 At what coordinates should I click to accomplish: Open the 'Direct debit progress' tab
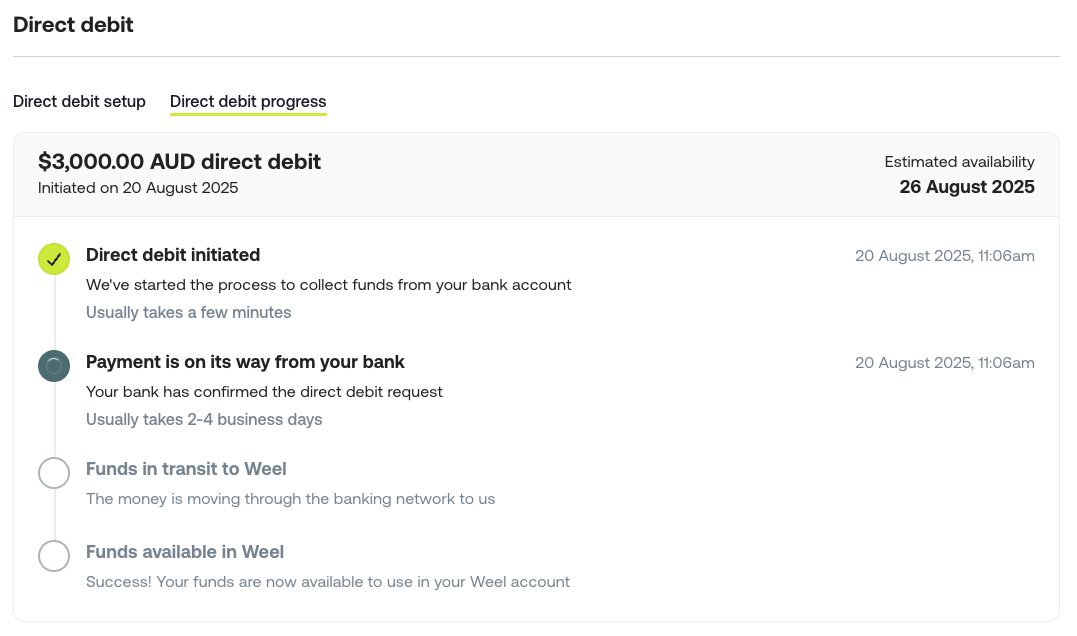click(x=248, y=101)
